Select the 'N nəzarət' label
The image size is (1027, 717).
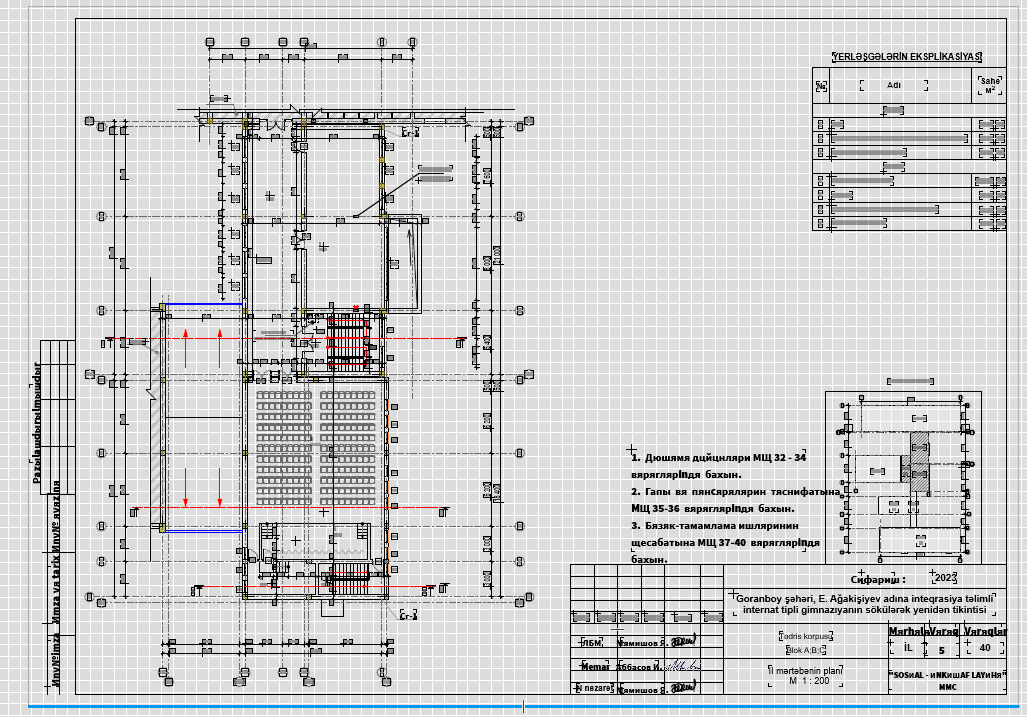tap(592, 688)
